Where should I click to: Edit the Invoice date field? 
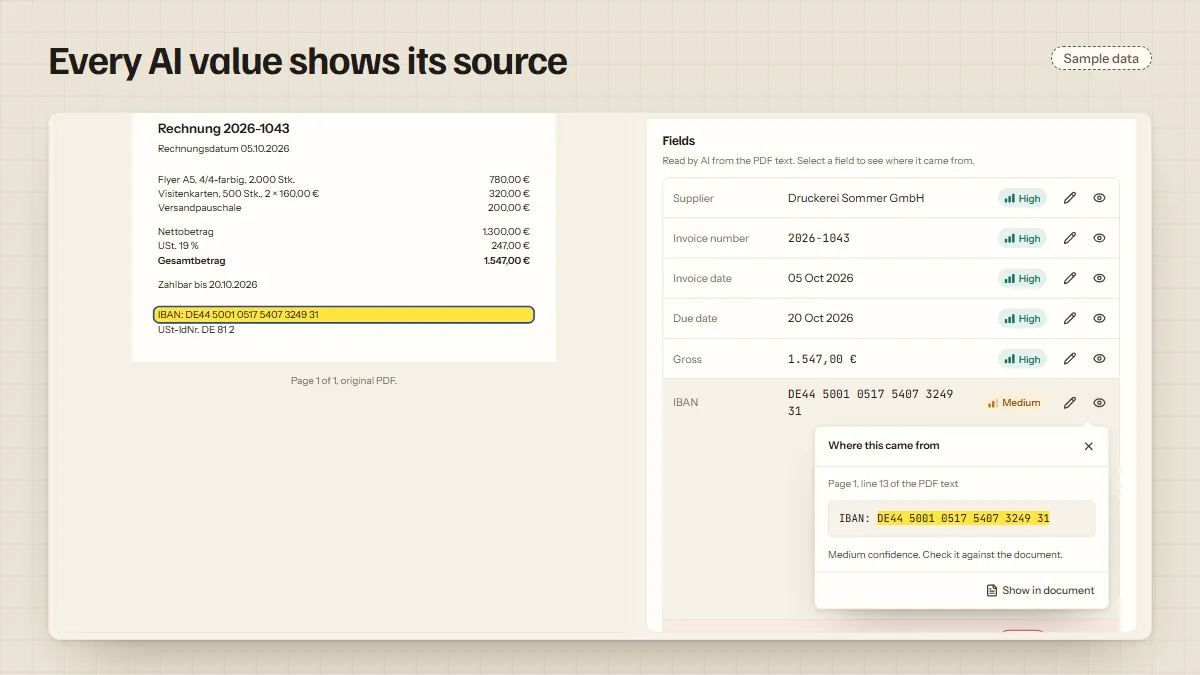tap(1070, 278)
